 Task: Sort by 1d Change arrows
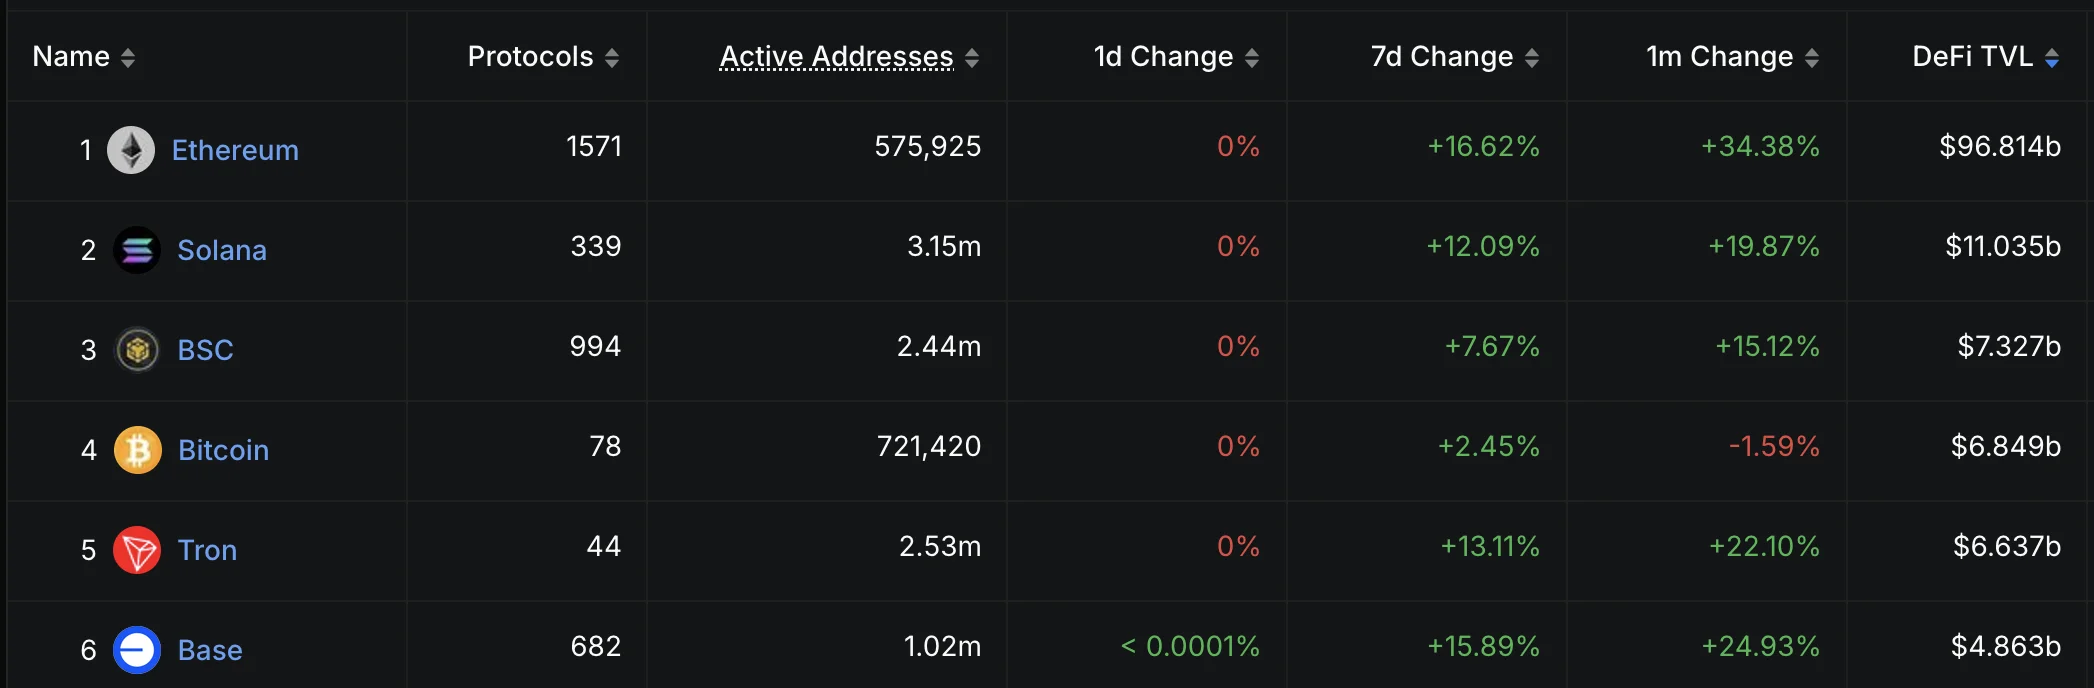pyautogui.click(x=1252, y=58)
